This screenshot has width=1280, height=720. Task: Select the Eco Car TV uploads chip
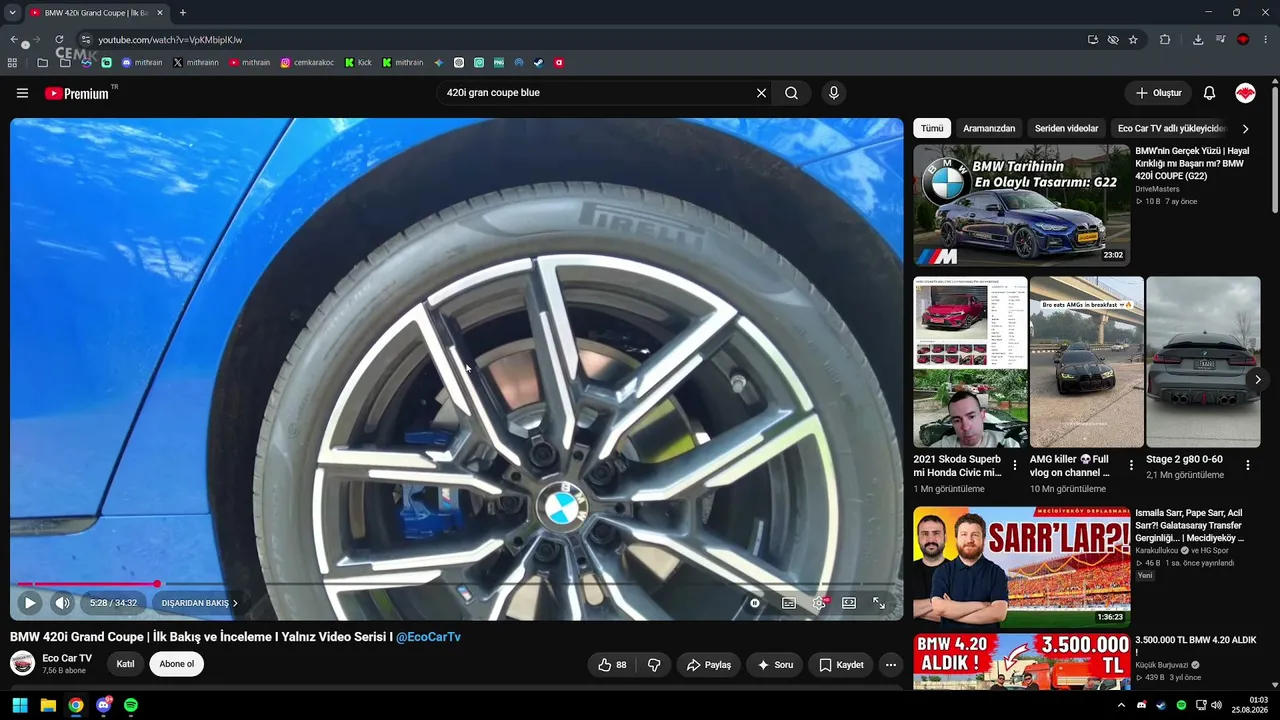(1171, 128)
